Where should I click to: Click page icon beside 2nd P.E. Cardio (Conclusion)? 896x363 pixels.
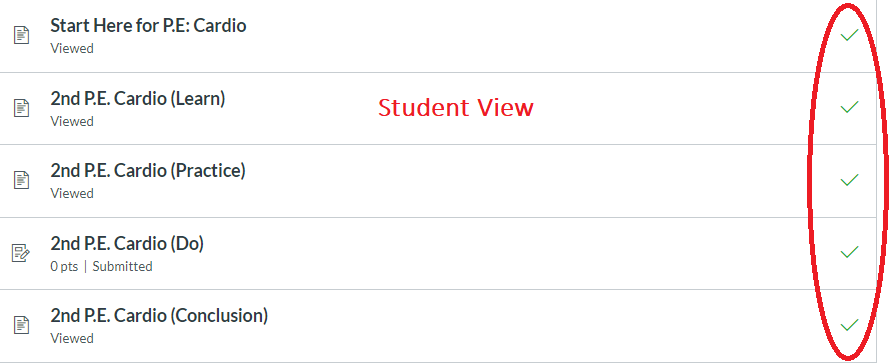pyautogui.click(x=21, y=325)
